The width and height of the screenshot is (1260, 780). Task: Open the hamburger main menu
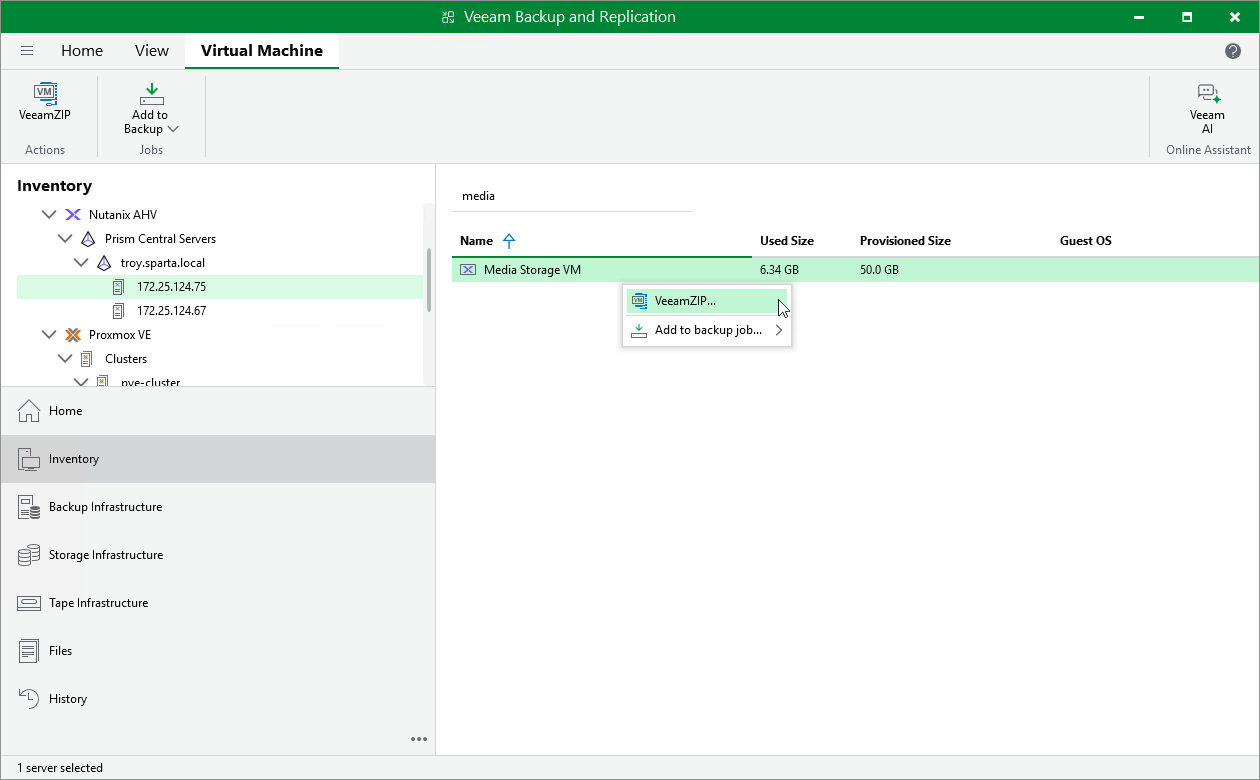pos(26,50)
